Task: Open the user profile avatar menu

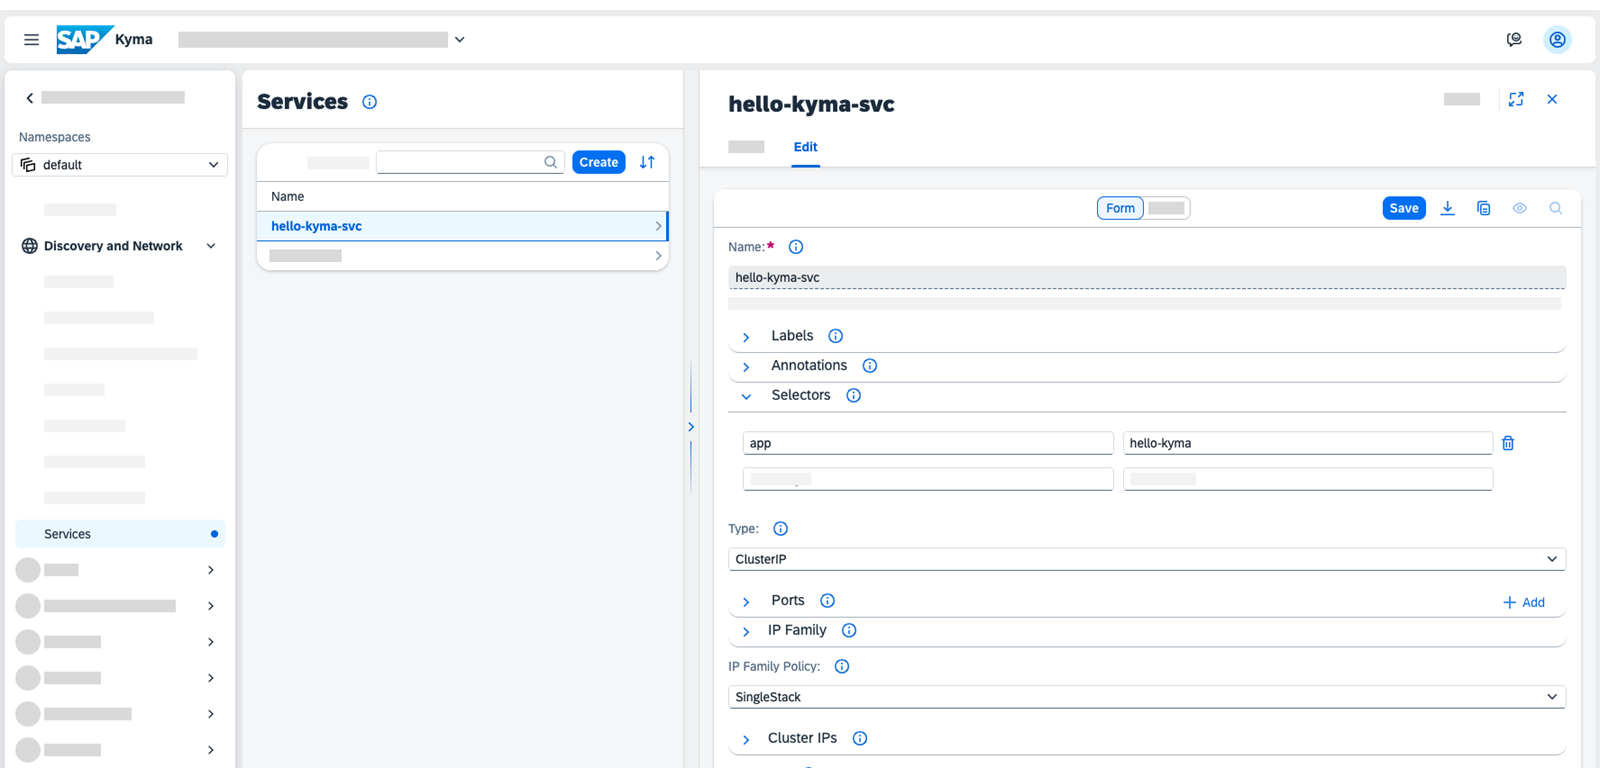Action: (1557, 40)
